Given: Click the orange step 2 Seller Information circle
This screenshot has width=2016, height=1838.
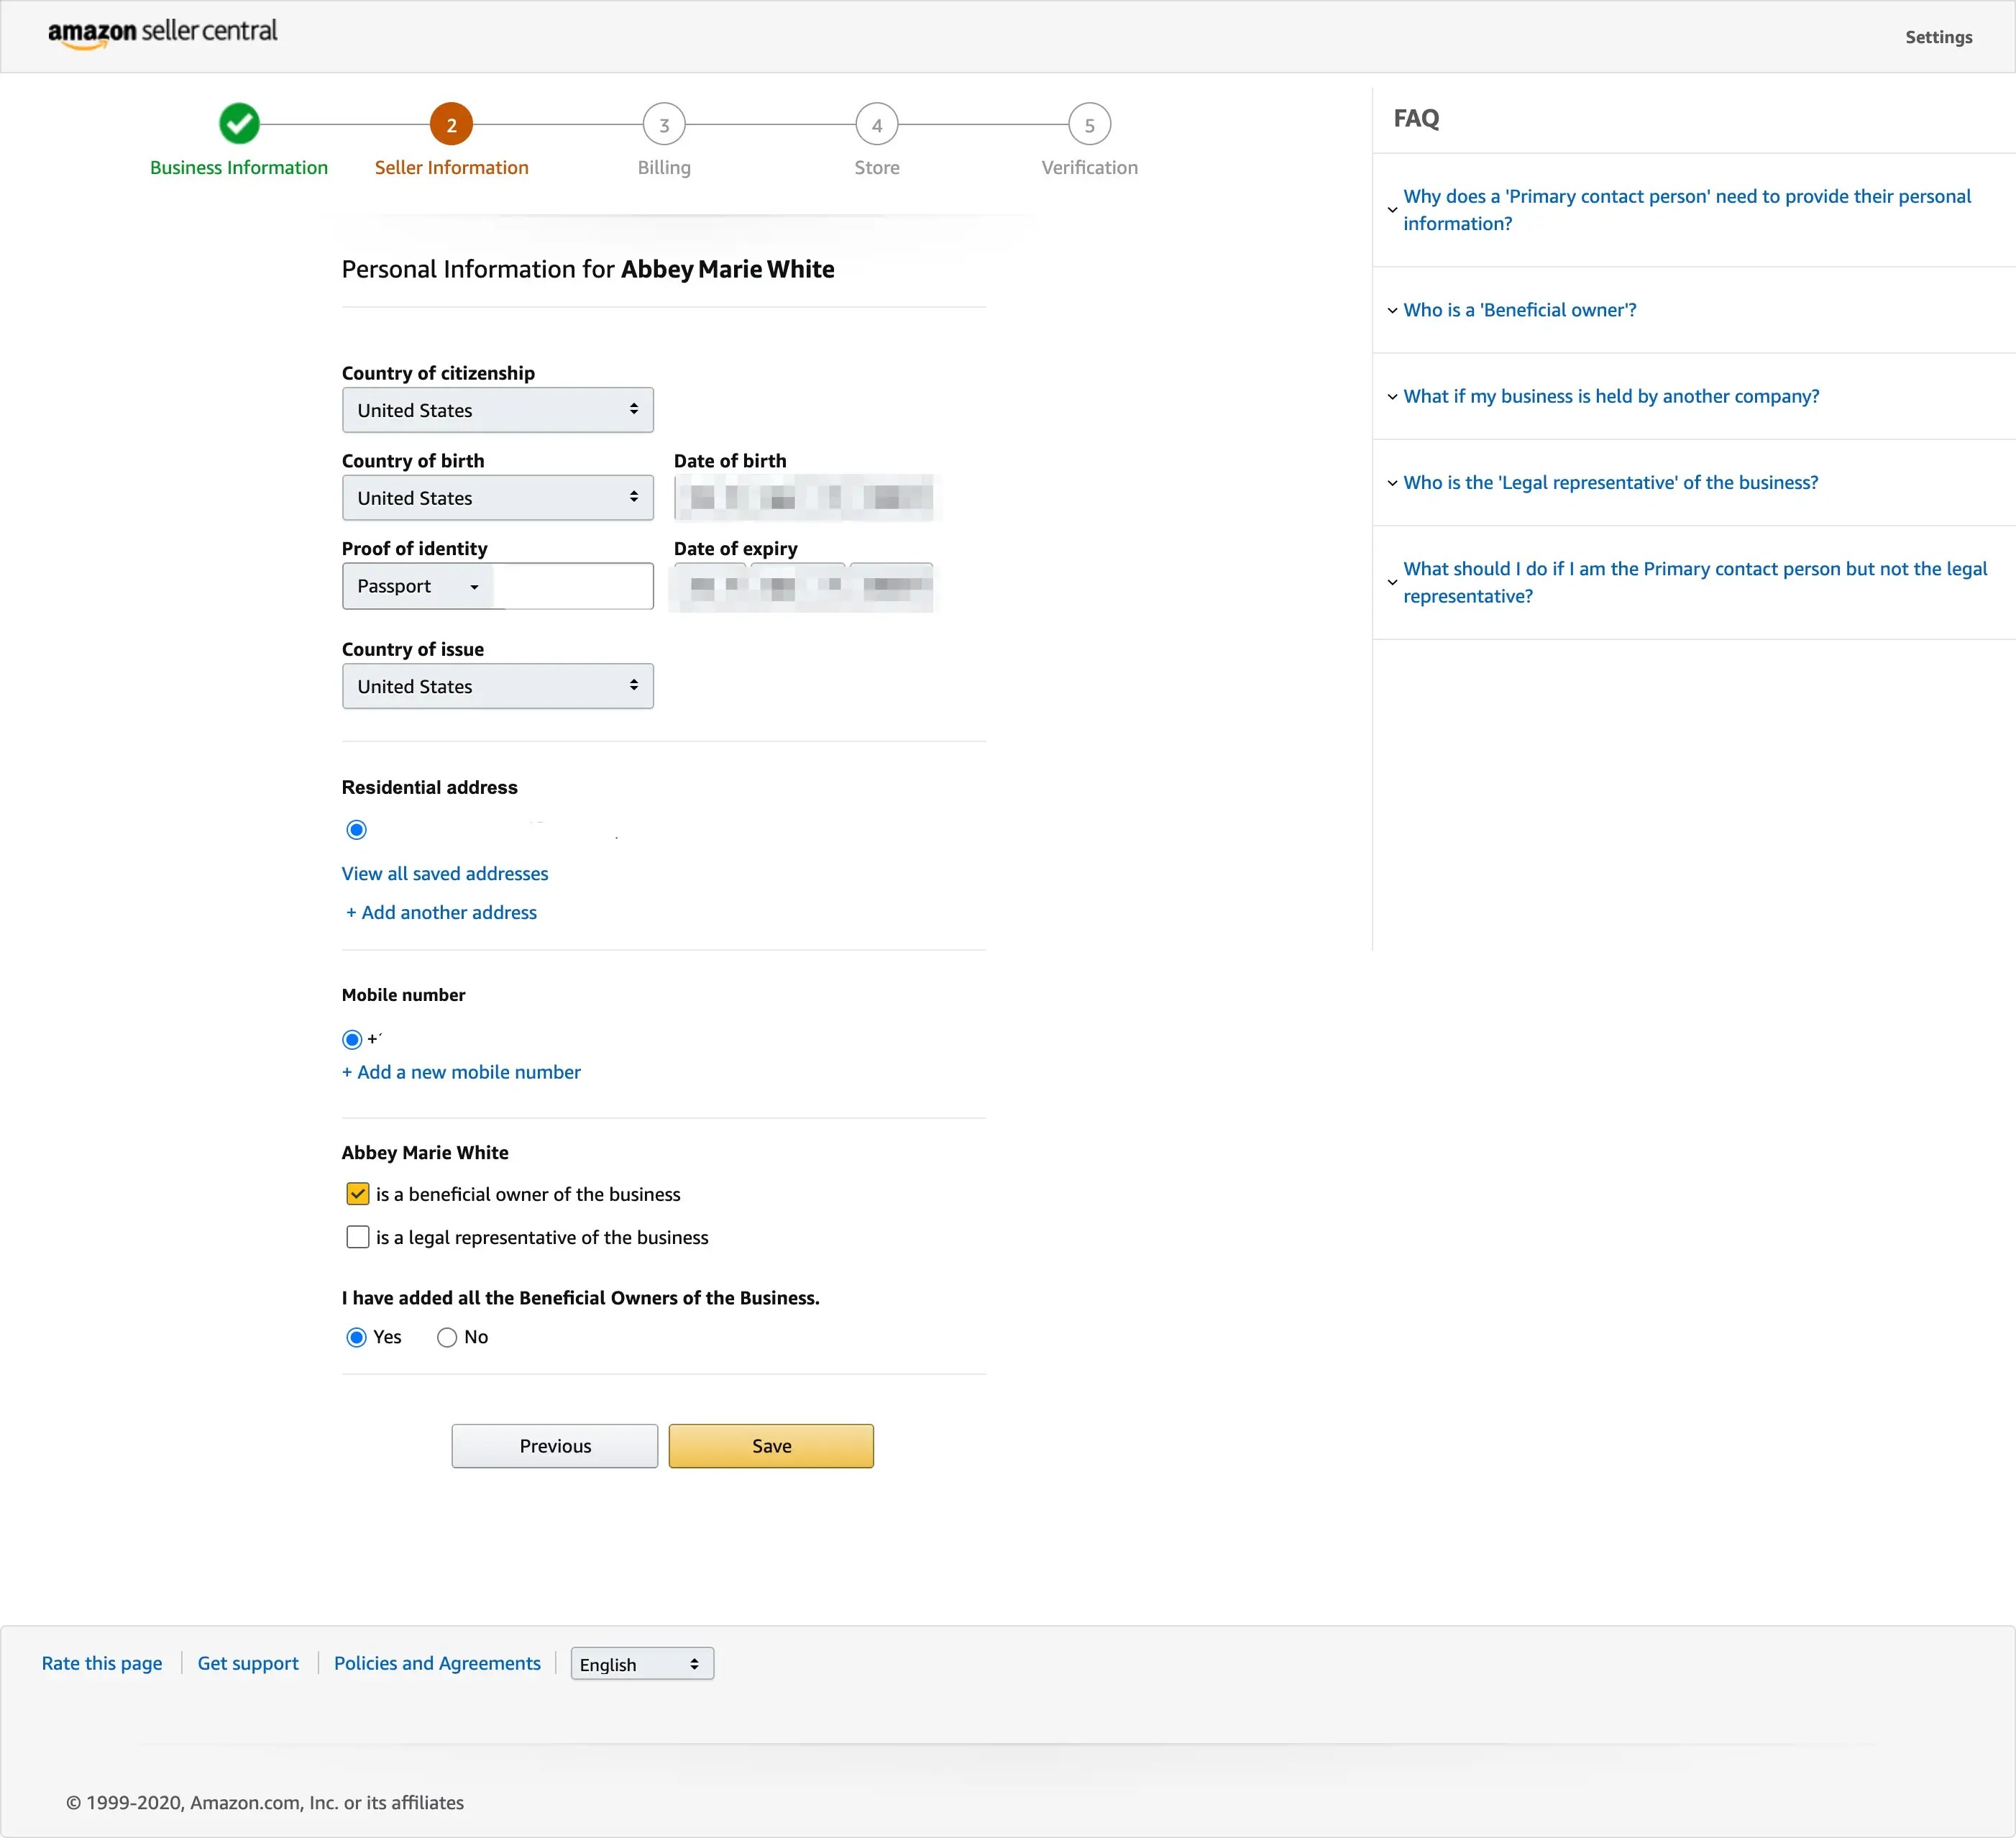Looking at the screenshot, I should [451, 124].
